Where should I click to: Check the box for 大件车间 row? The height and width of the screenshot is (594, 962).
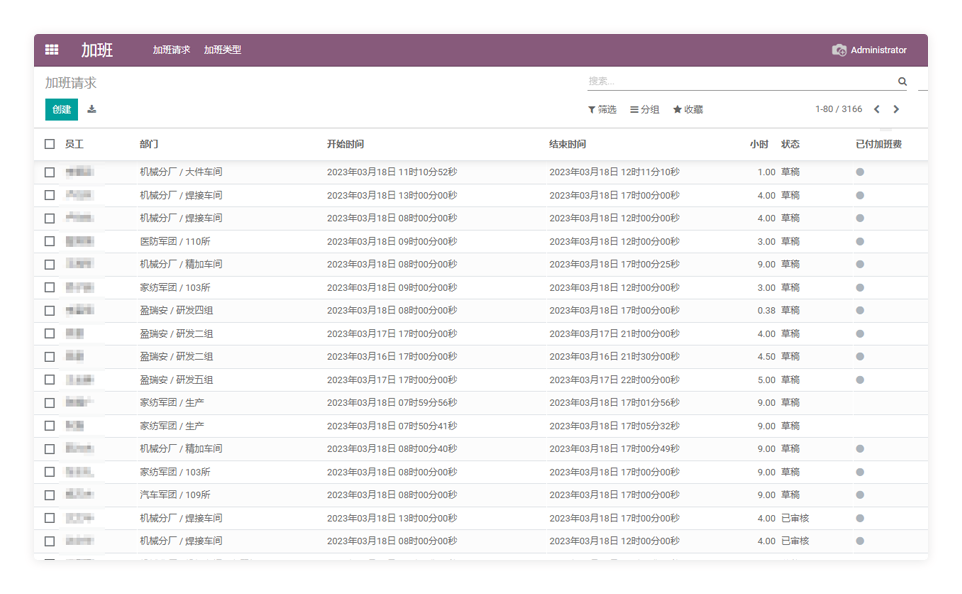(x=50, y=172)
